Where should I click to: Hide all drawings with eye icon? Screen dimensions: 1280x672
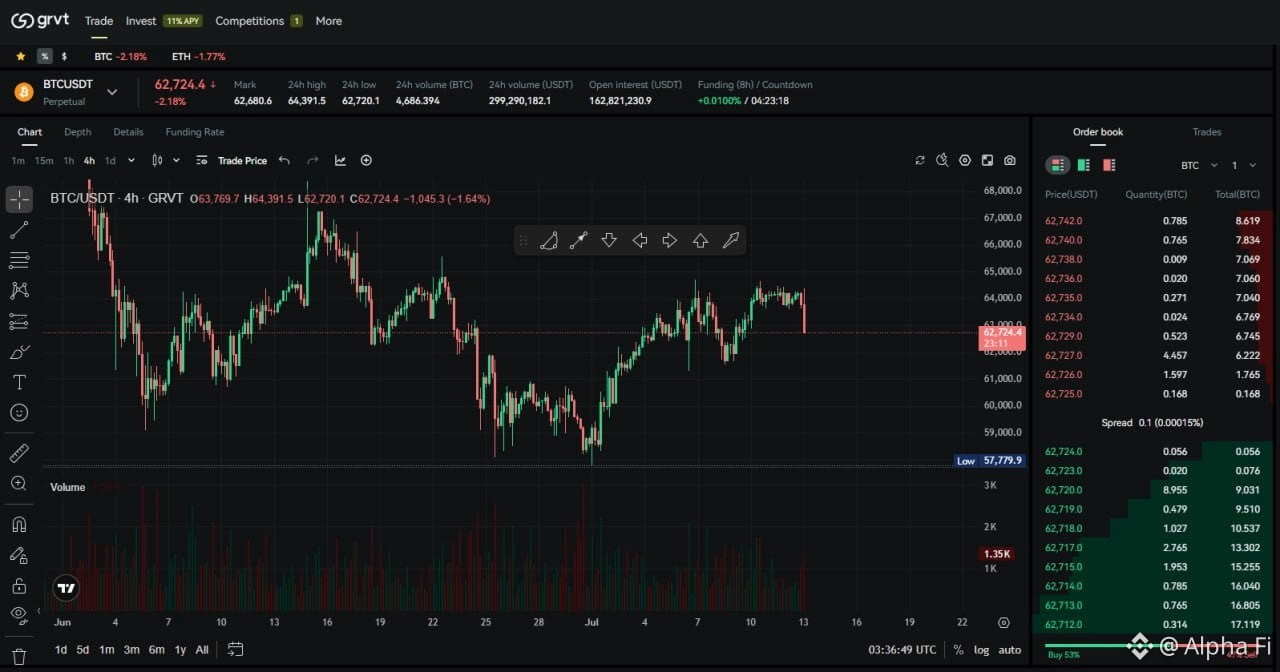pyautogui.click(x=19, y=614)
